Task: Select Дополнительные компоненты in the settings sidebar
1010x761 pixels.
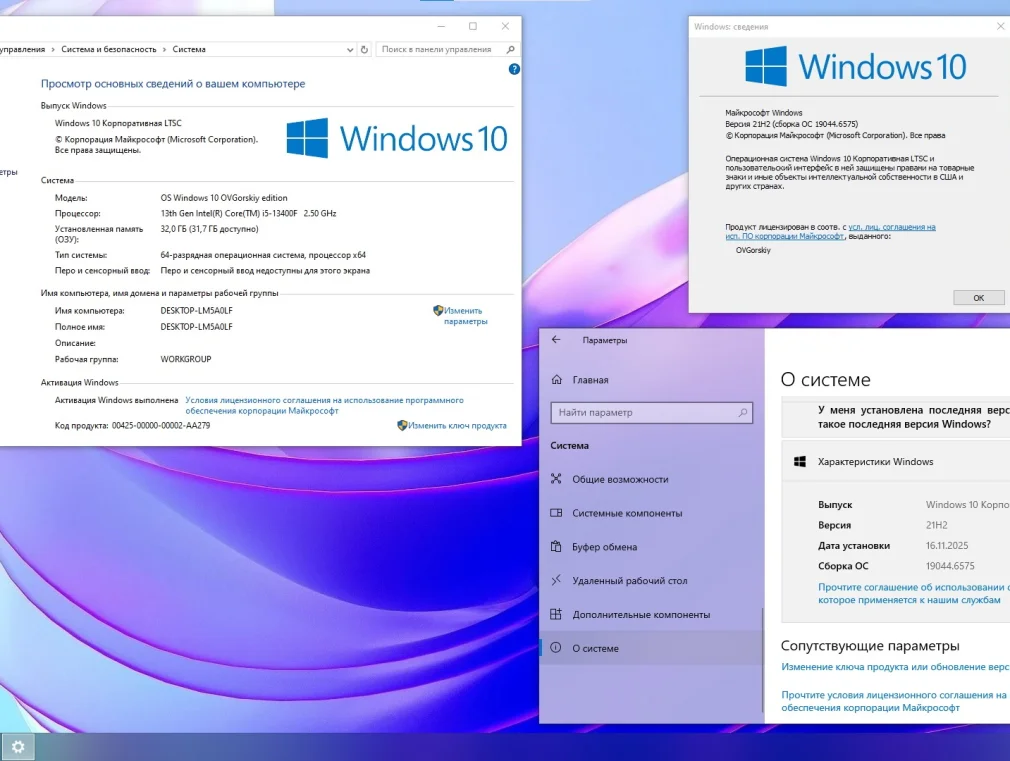Action: [x=641, y=615]
